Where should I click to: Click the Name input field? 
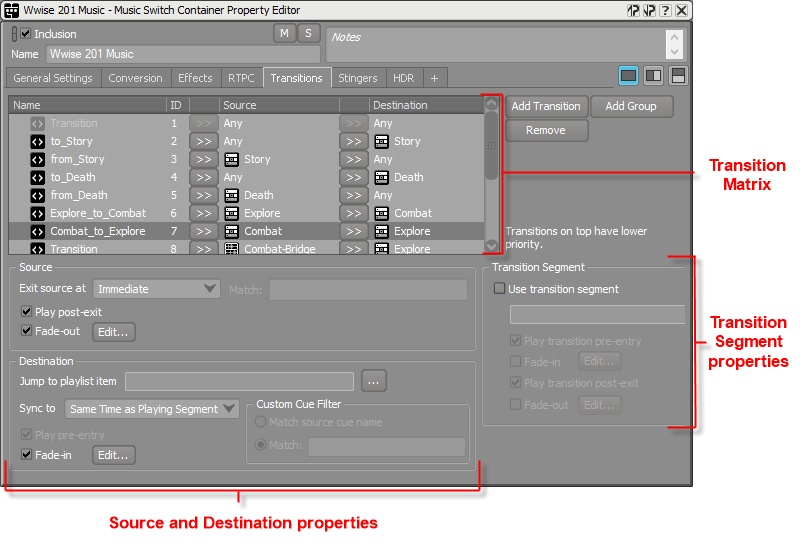pyautogui.click(x=183, y=54)
